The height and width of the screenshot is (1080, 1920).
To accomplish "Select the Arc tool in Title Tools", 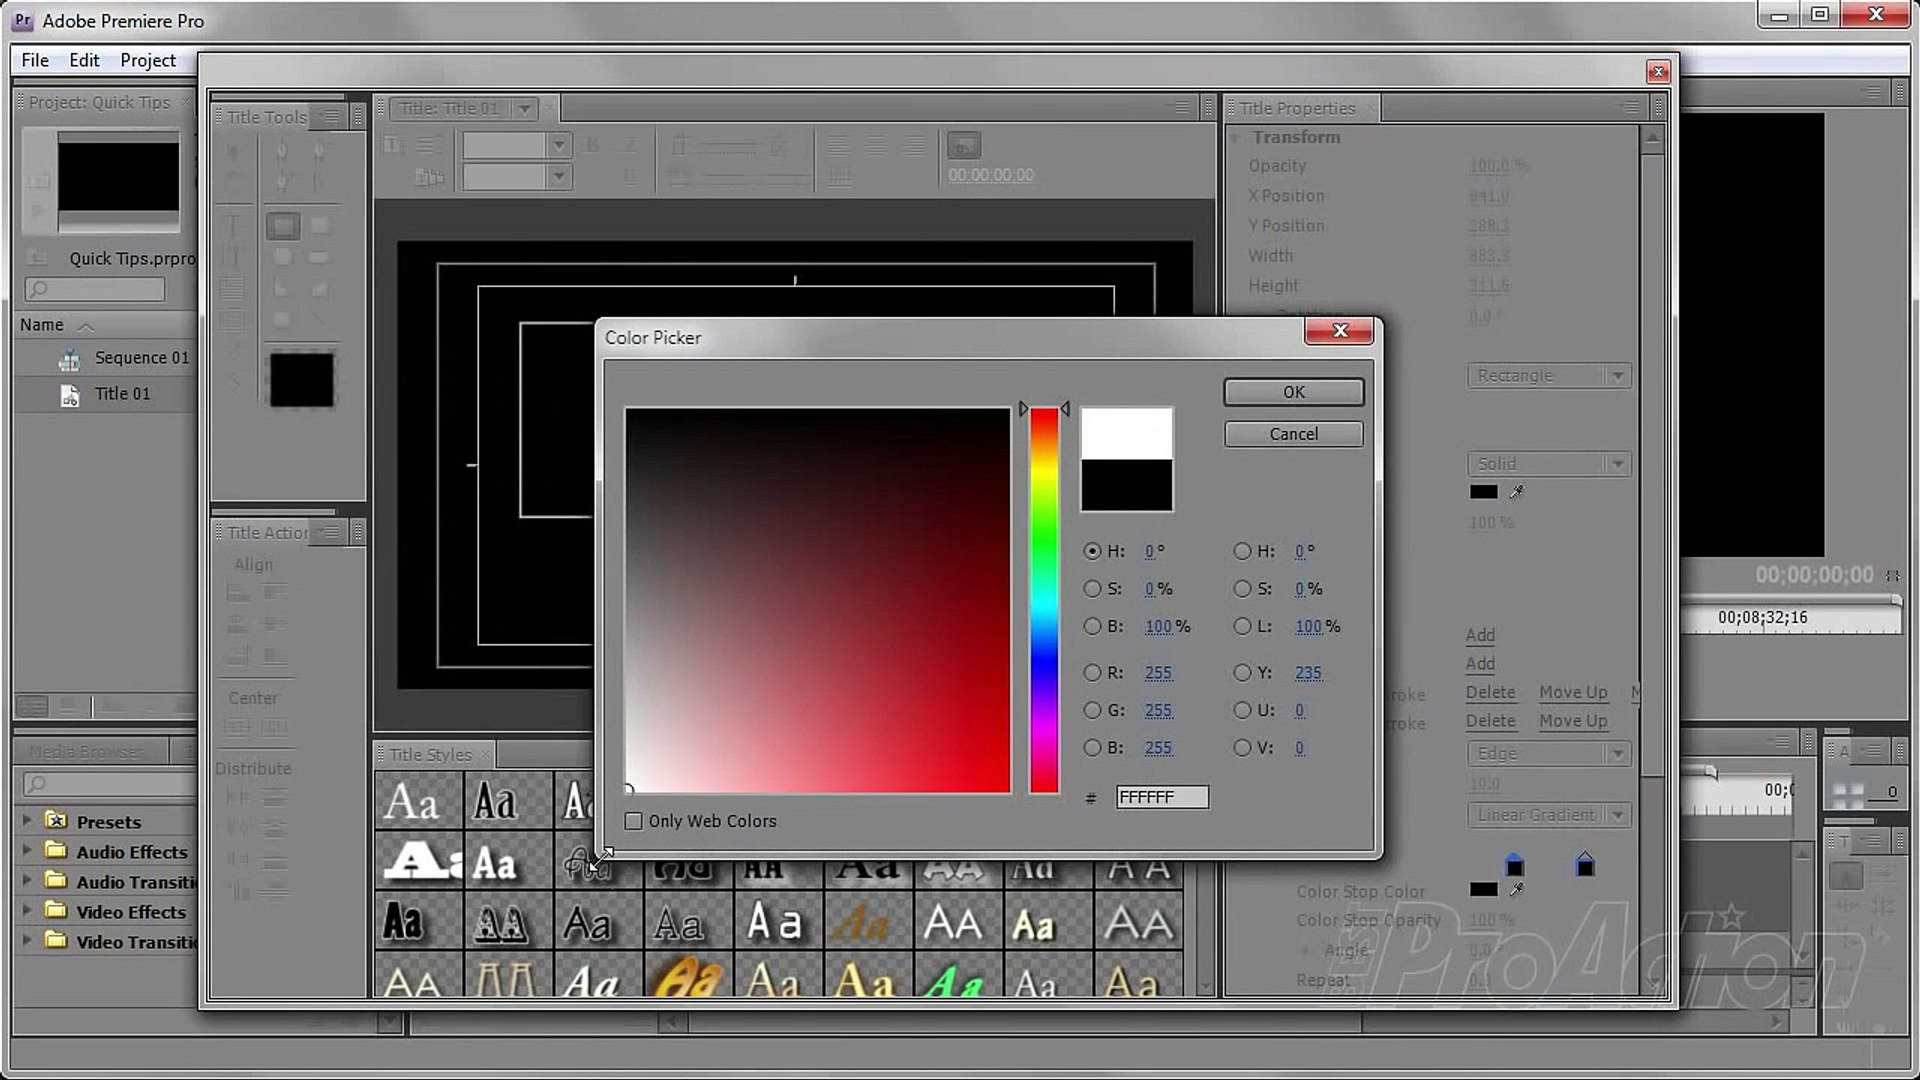I will click(x=320, y=290).
